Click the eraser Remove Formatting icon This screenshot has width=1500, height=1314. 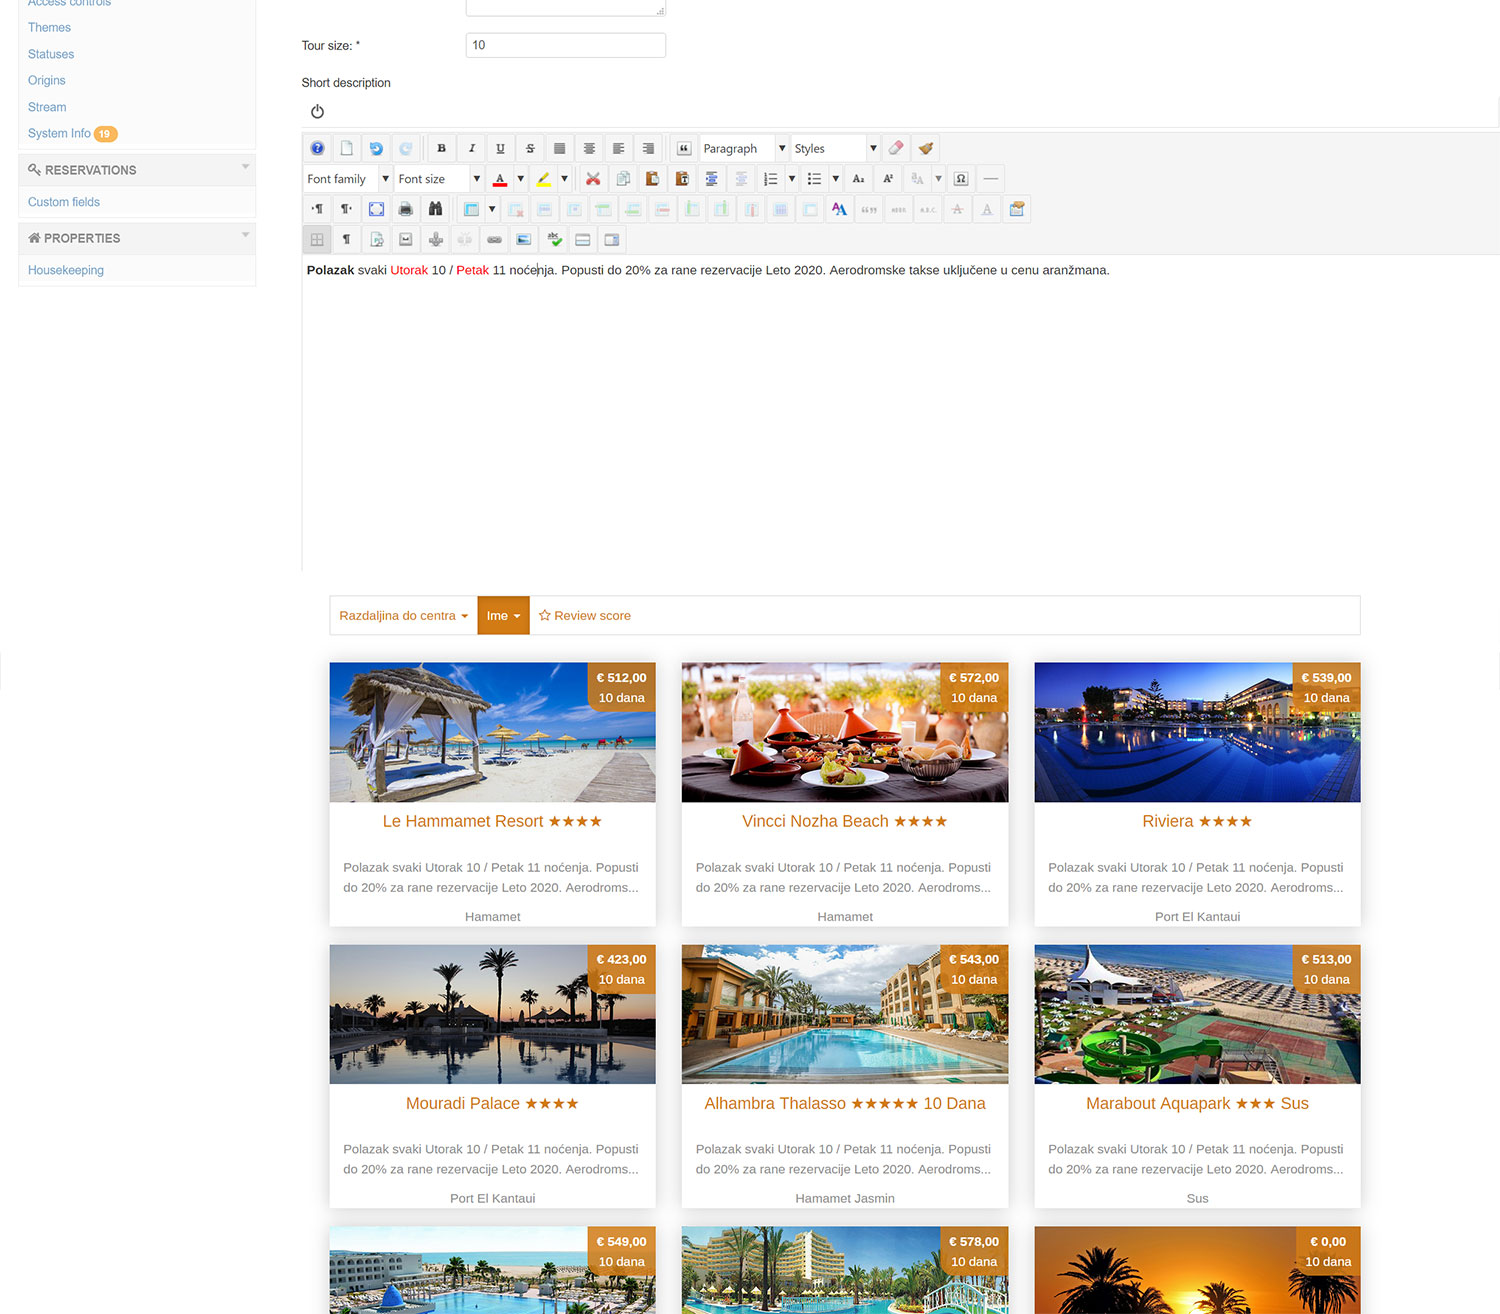point(896,149)
